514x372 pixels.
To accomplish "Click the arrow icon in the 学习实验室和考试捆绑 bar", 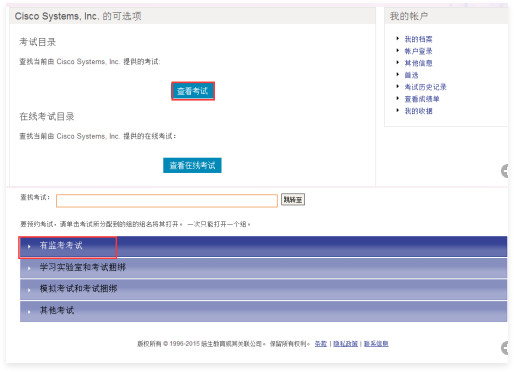I will point(29,268).
